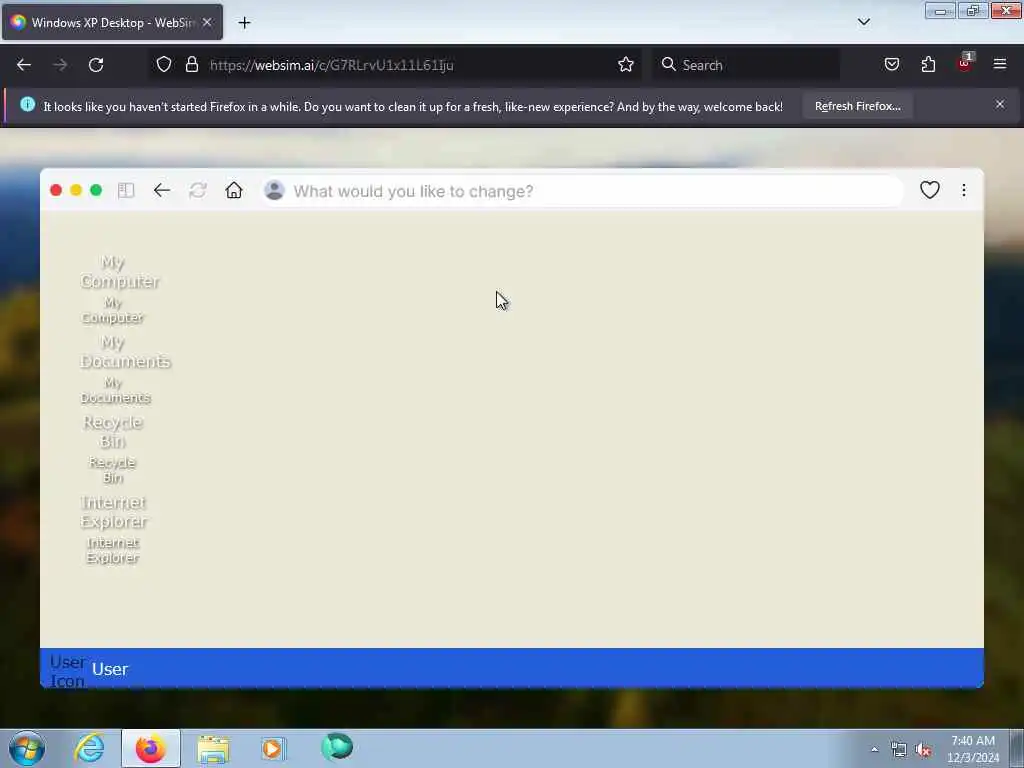Click the WebSim green maximize dot
Screen dimensions: 1024x768
(96, 190)
